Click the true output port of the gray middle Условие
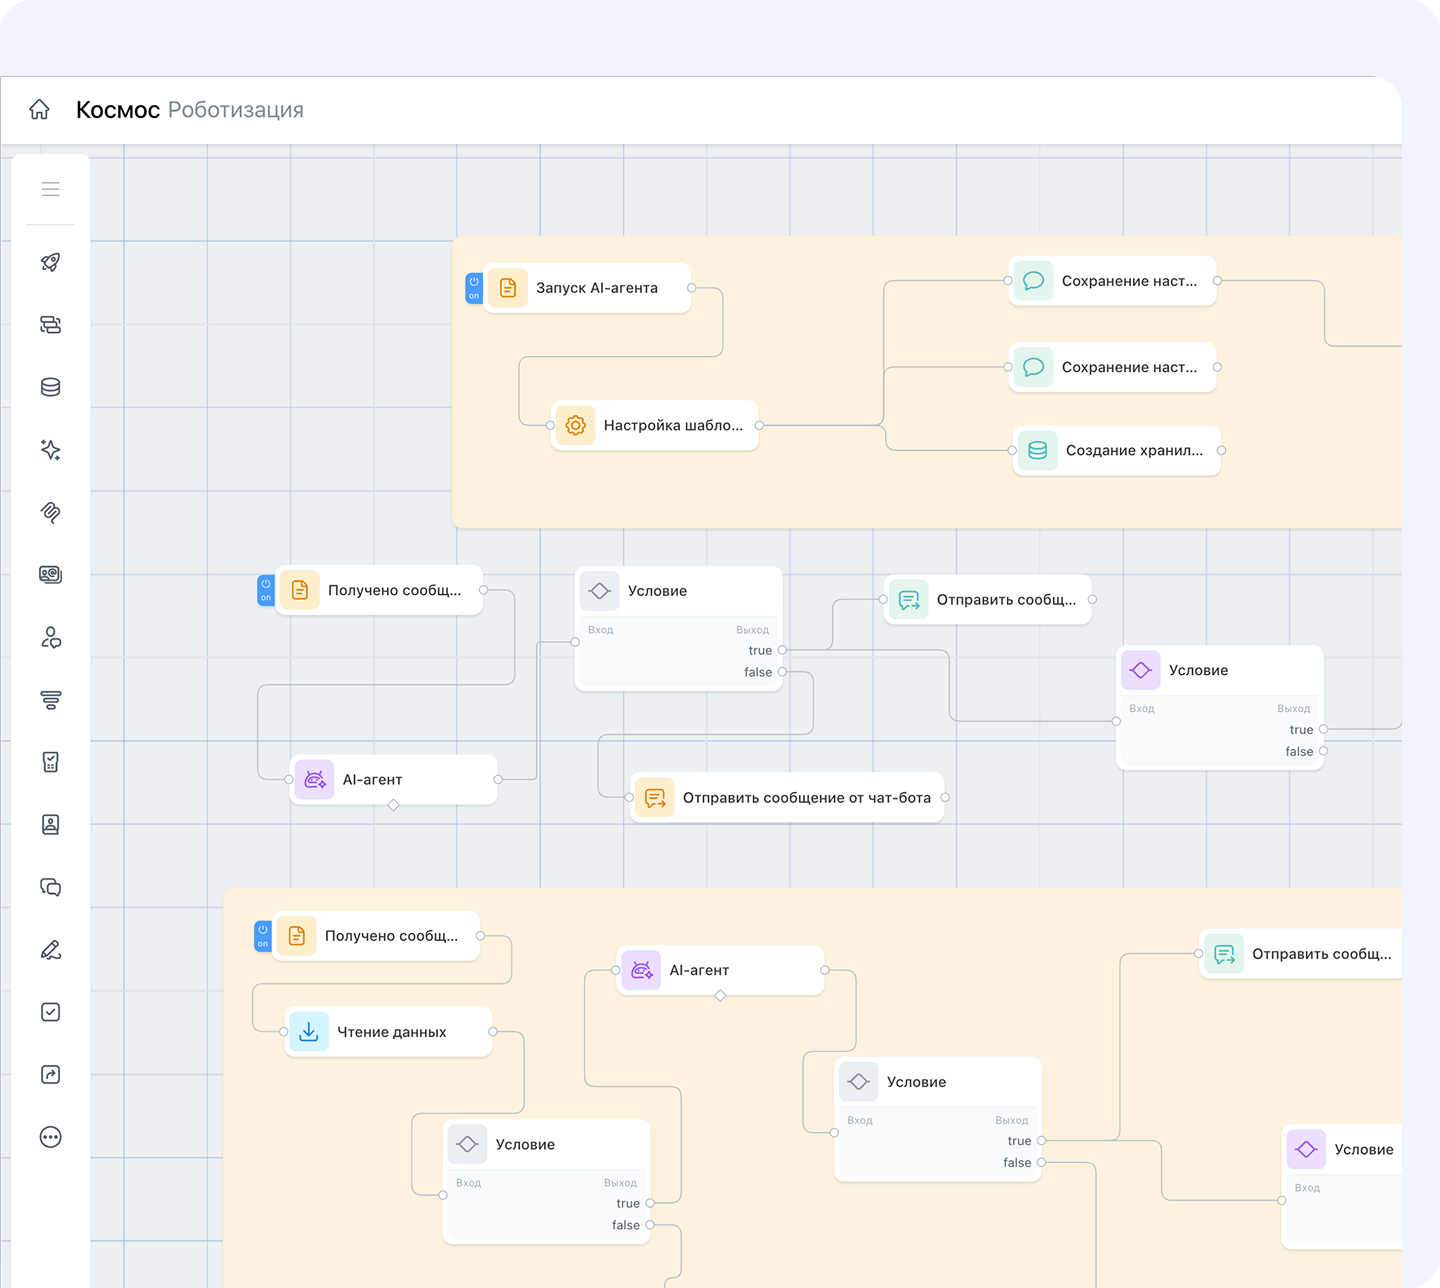The width and height of the screenshot is (1440, 1288). (782, 650)
